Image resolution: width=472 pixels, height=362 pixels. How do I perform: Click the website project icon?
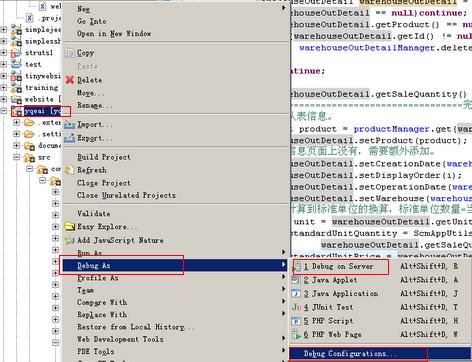(x=16, y=99)
